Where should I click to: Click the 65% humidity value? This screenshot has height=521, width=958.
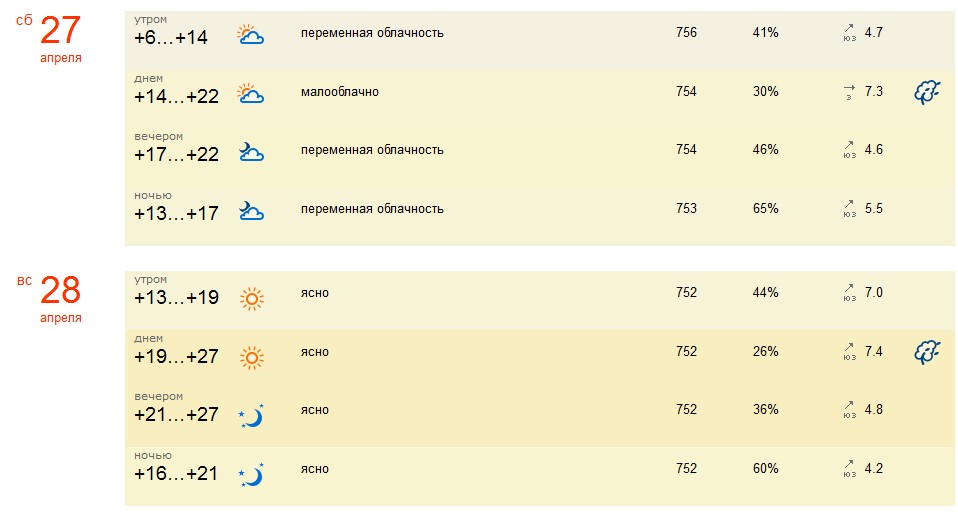tap(765, 209)
